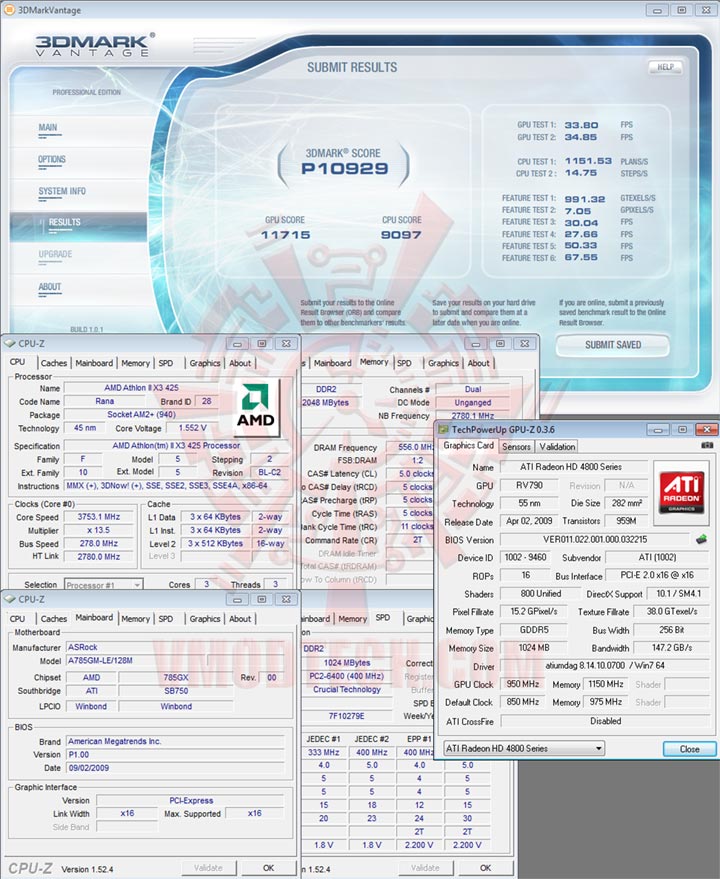Minimize the GPU-Z window
The image size is (720, 879).
point(658,430)
